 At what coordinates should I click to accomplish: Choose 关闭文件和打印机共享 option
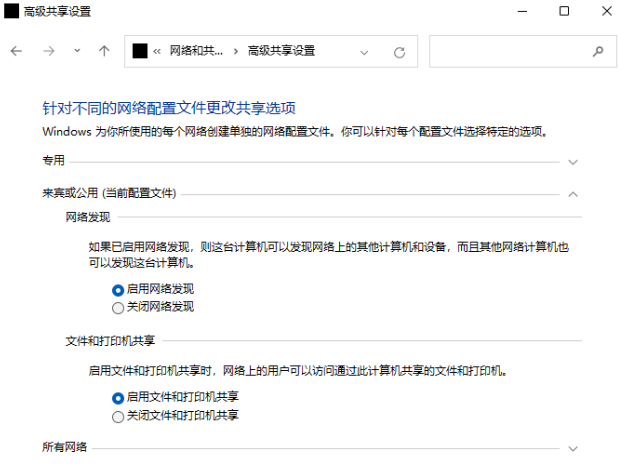coord(119,414)
